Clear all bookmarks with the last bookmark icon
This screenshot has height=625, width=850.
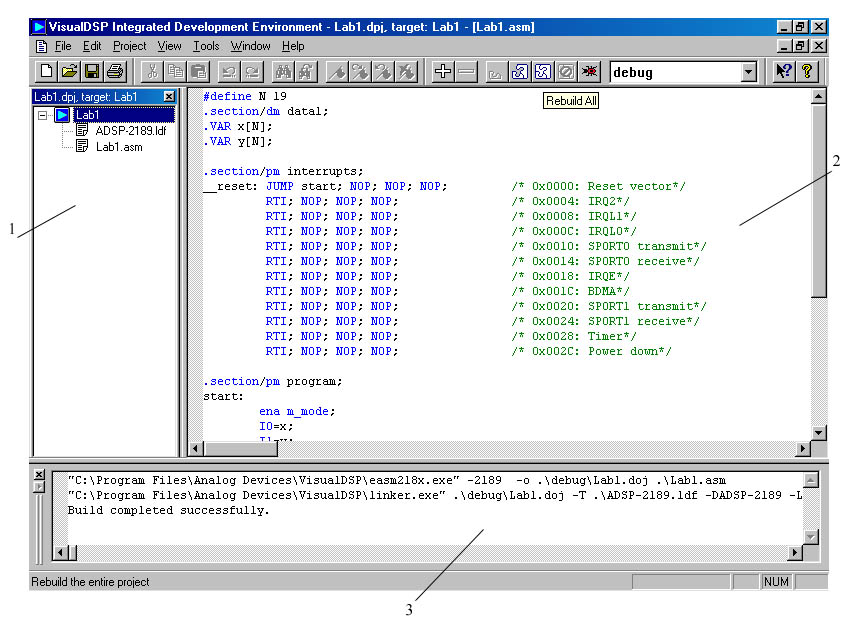pos(406,72)
